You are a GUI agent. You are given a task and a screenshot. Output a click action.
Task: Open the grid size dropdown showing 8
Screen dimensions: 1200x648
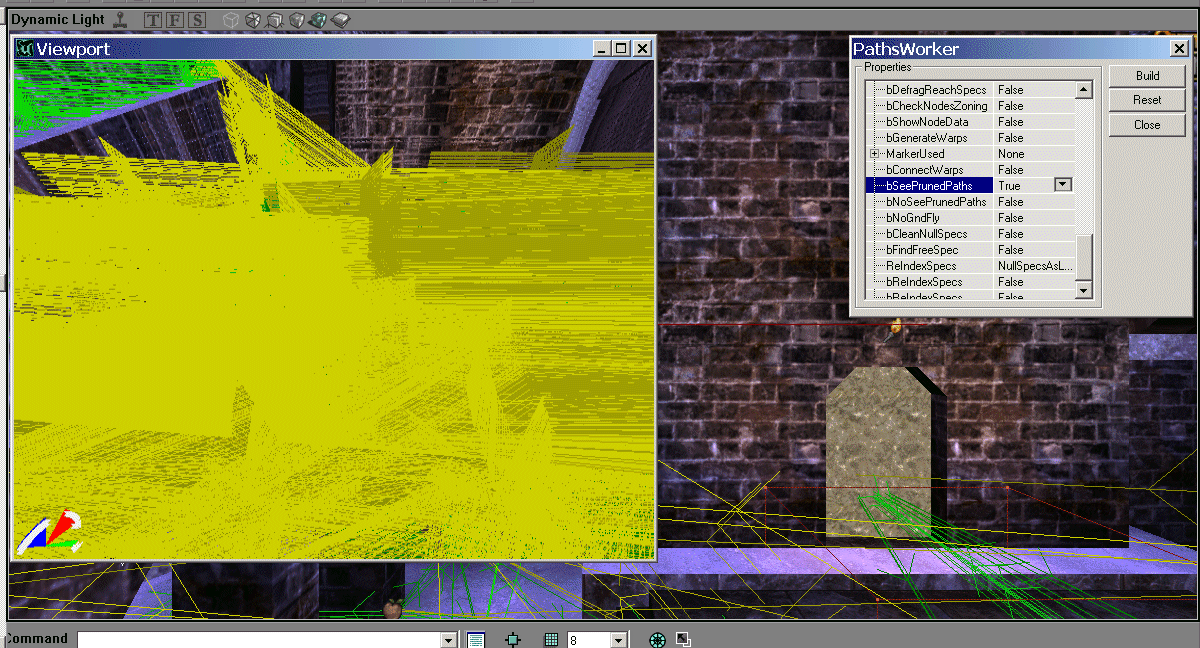coord(619,640)
